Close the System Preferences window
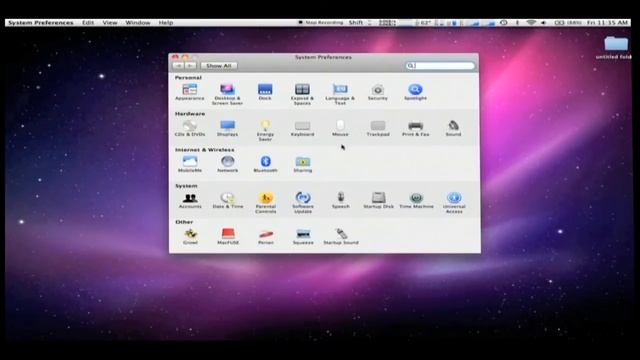This screenshot has width=640, height=360. pyautogui.click(x=175, y=57)
